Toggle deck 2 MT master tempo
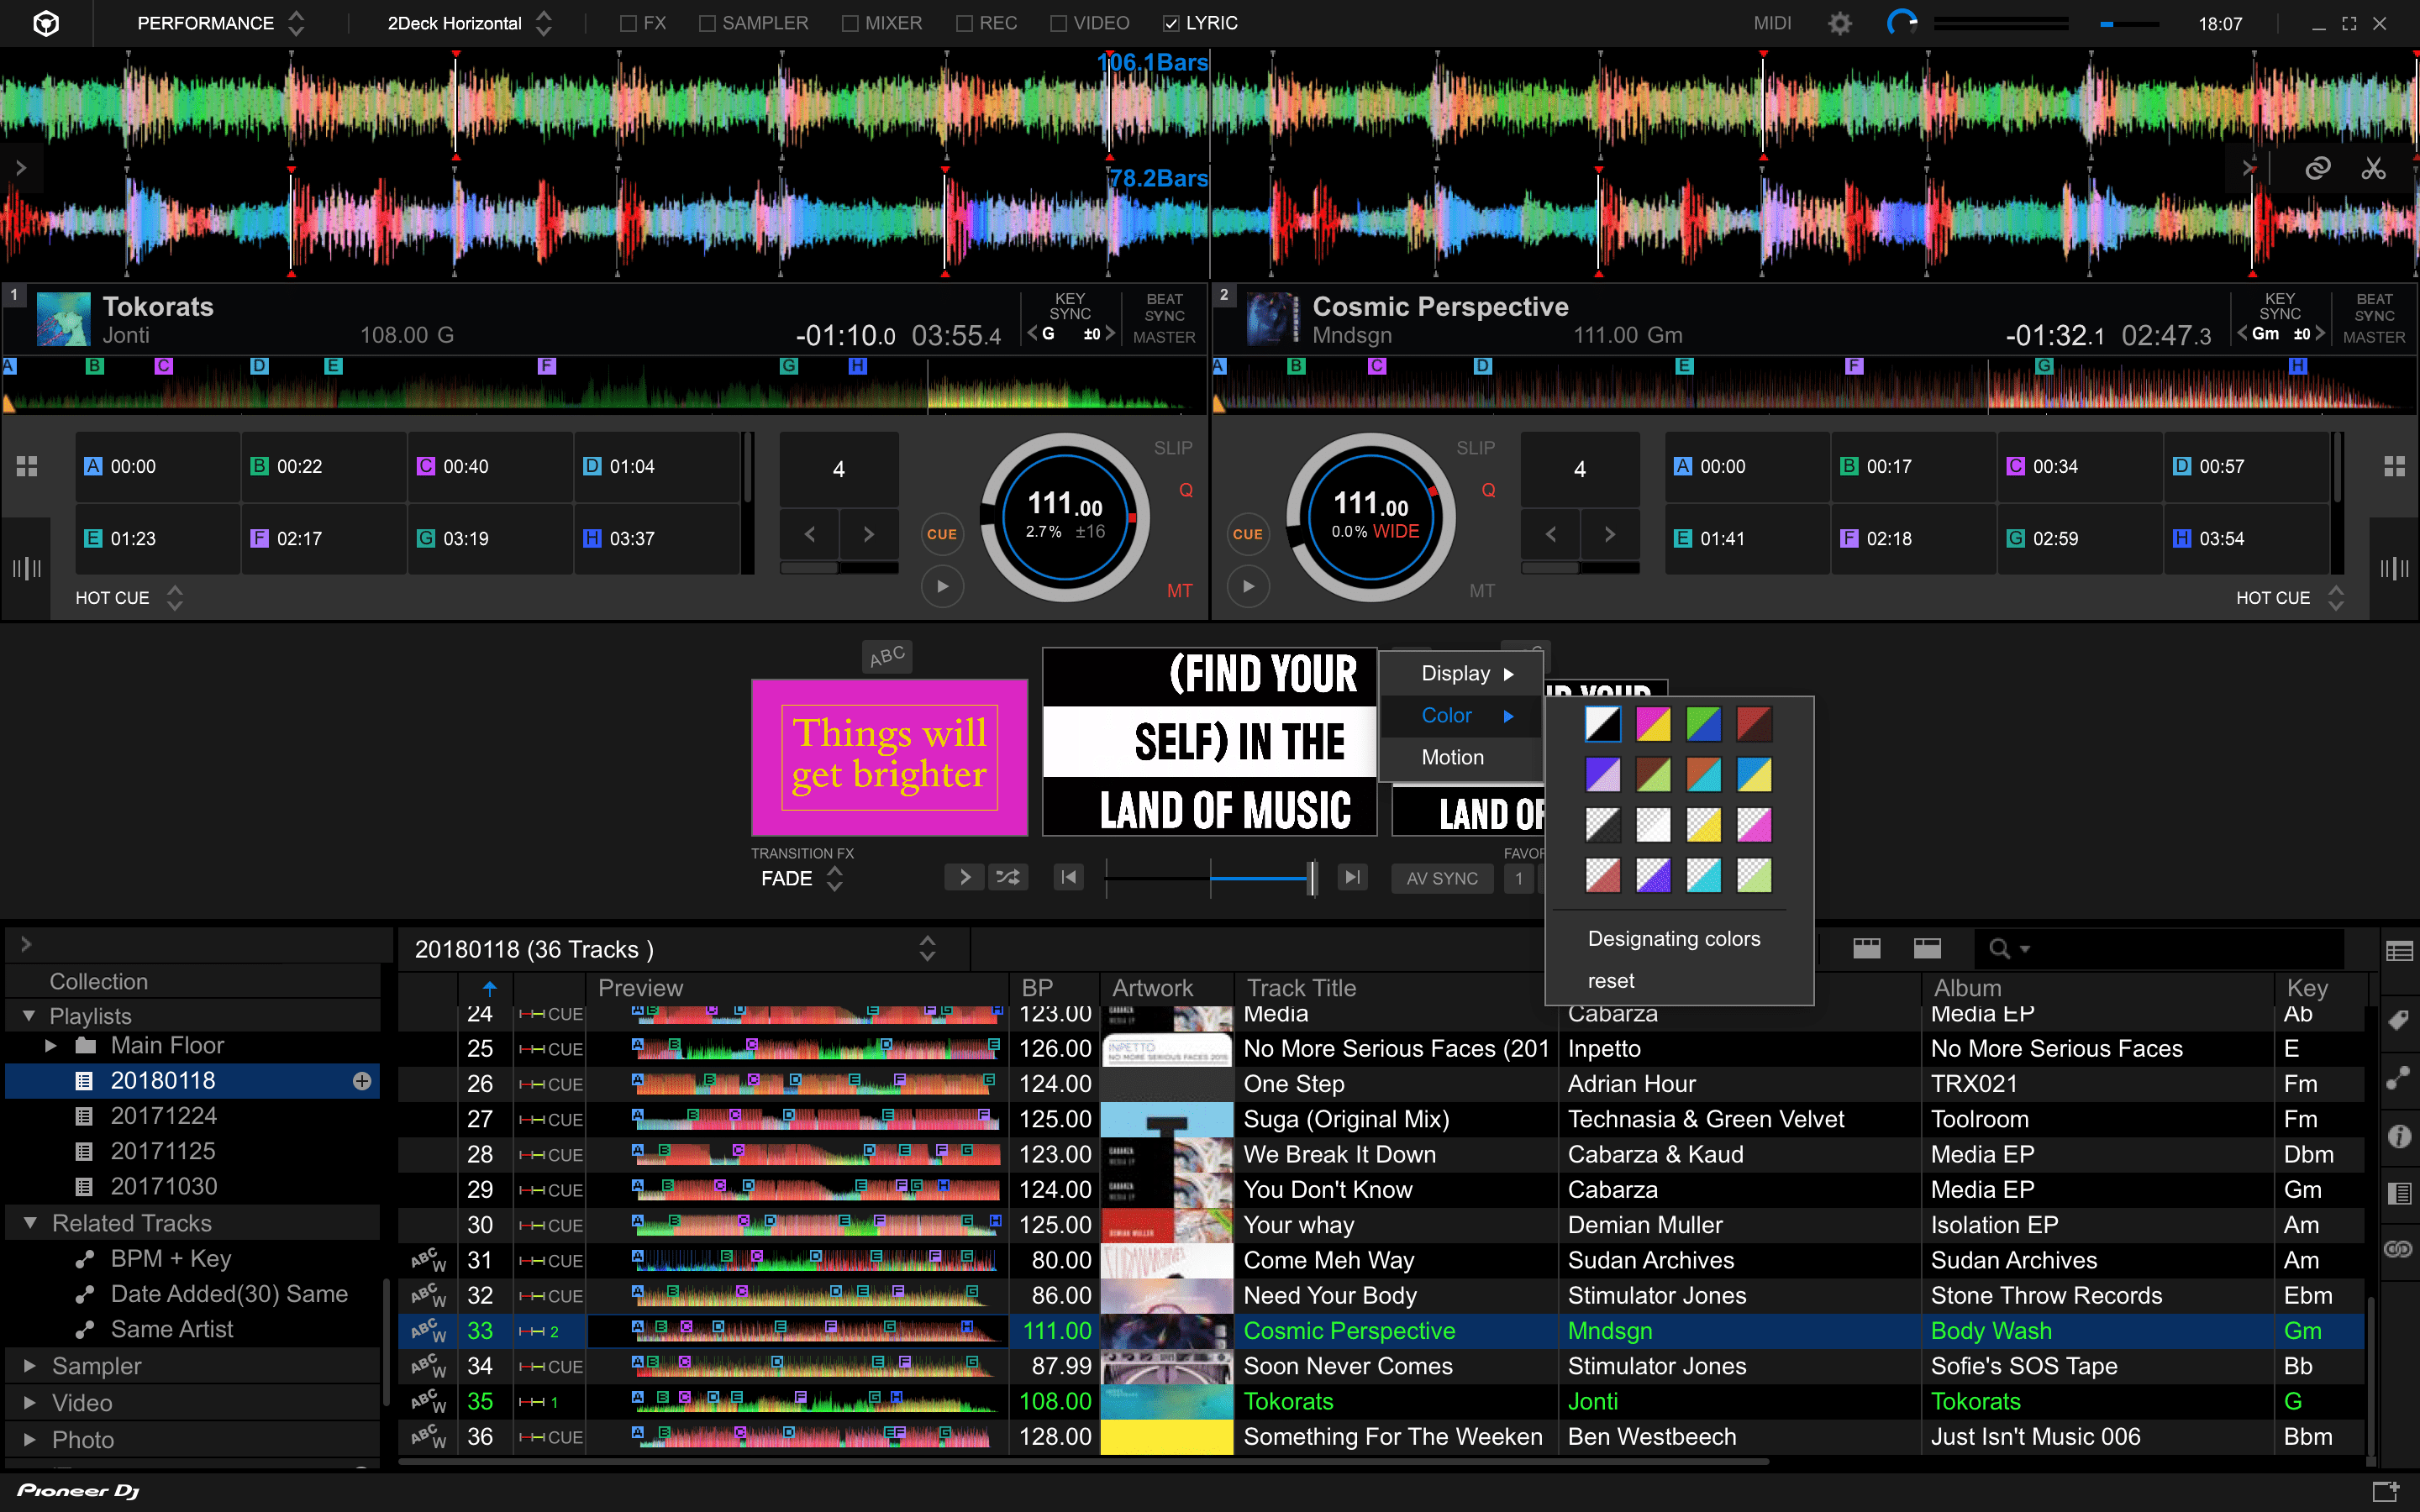2420x1512 pixels. tap(1482, 591)
